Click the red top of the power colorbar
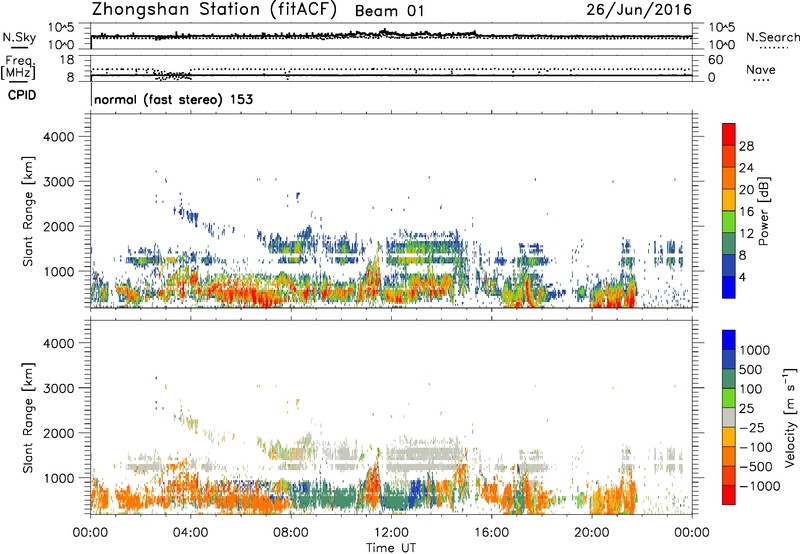The height and width of the screenshot is (554, 800). [729, 134]
